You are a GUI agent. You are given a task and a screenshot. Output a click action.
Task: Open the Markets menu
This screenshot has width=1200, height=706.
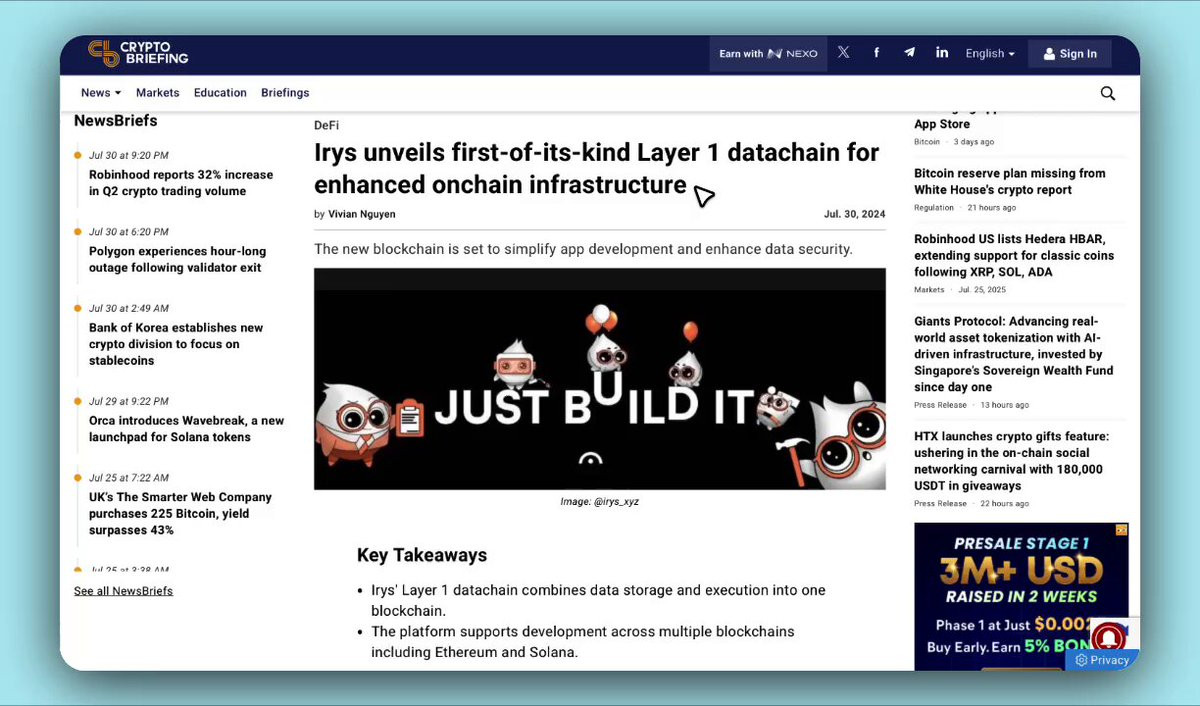tap(158, 93)
